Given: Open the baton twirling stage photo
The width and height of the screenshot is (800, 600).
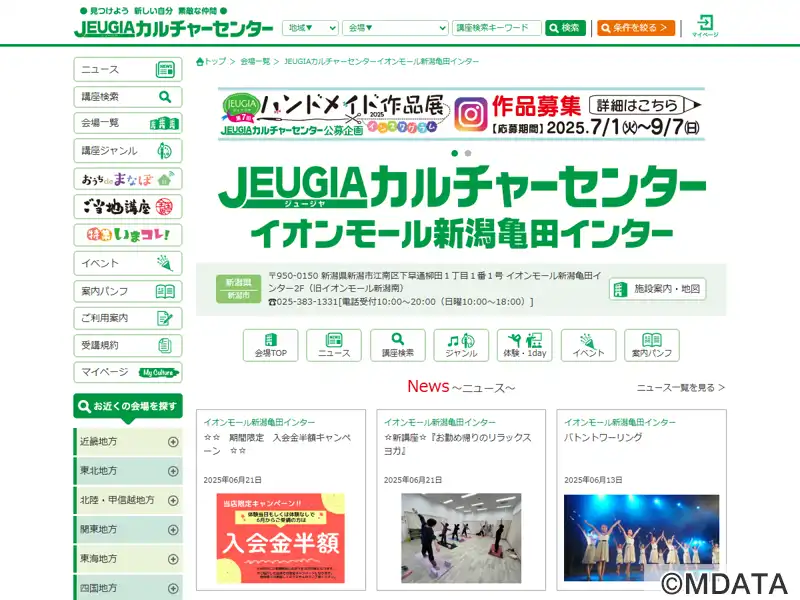Looking at the screenshot, I should click(641, 538).
